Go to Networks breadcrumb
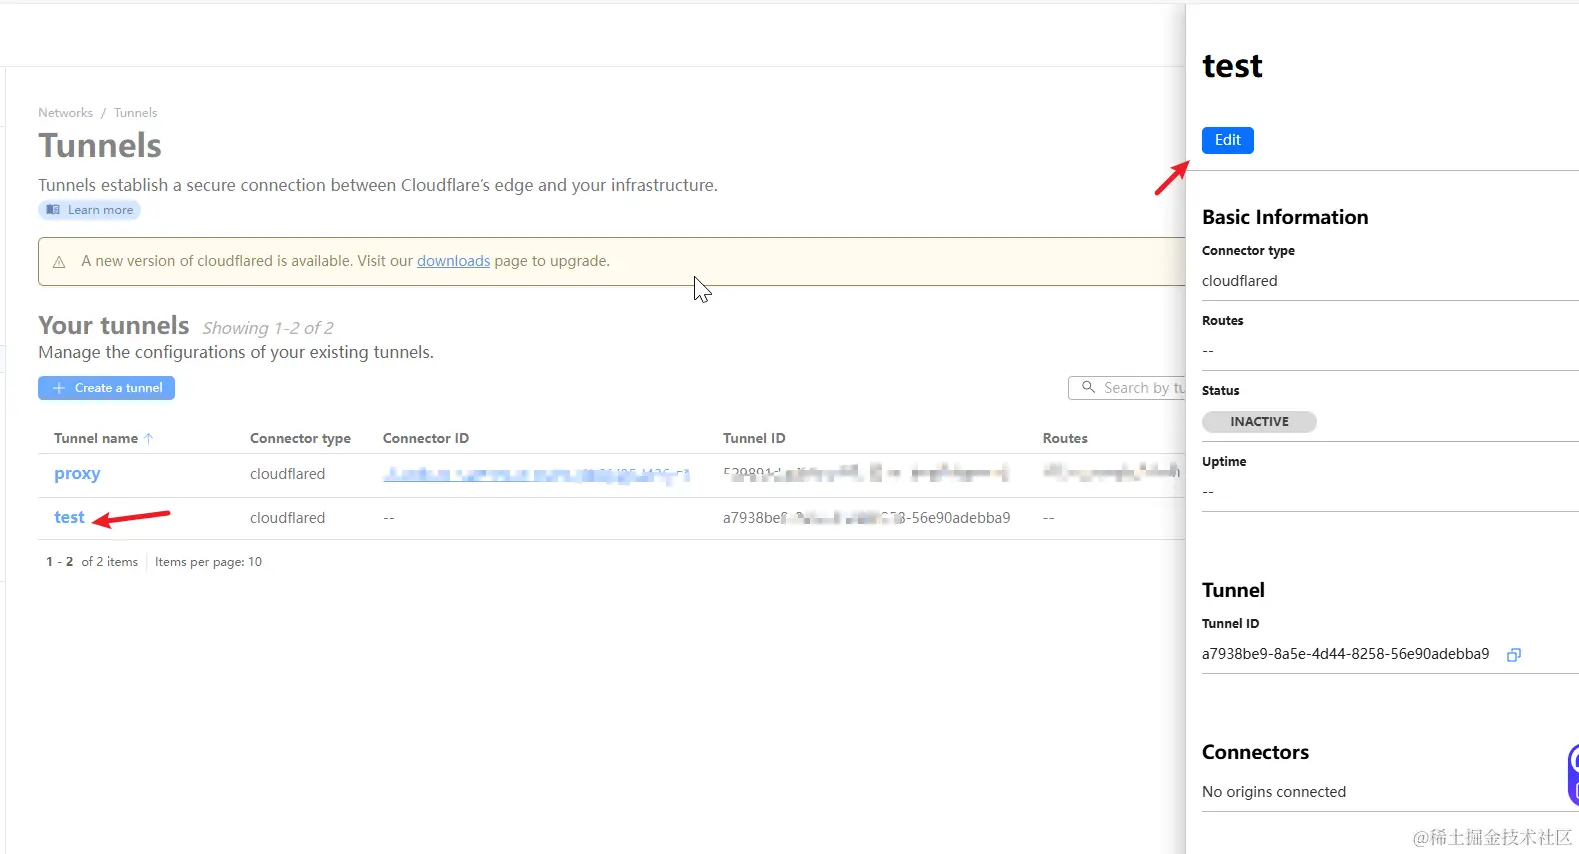 tap(65, 113)
